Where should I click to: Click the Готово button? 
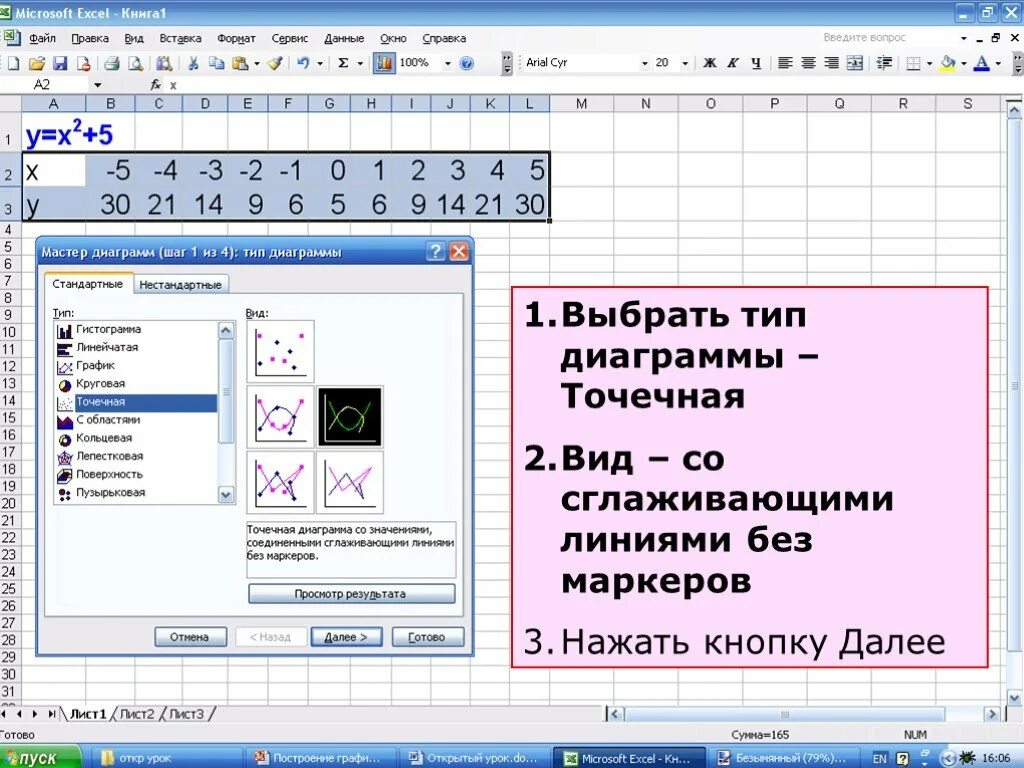(x=427, y=637)
